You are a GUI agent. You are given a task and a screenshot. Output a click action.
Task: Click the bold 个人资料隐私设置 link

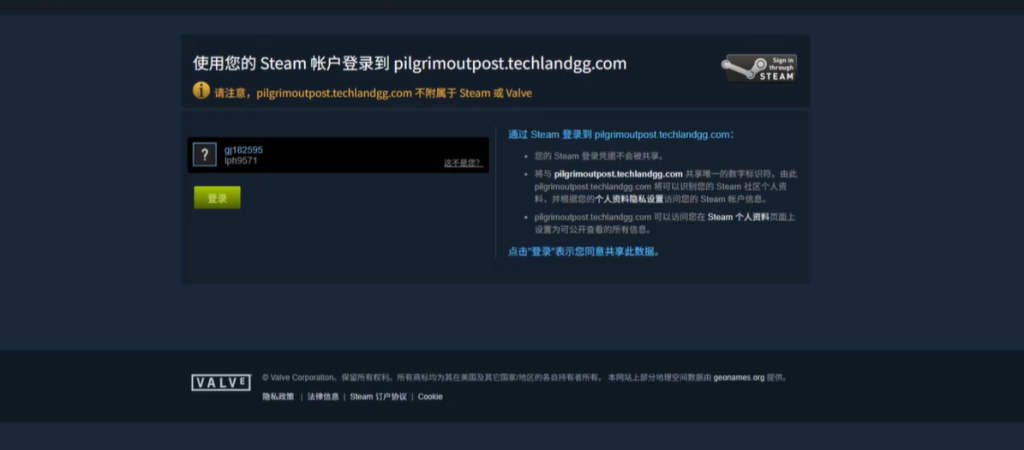629,199
